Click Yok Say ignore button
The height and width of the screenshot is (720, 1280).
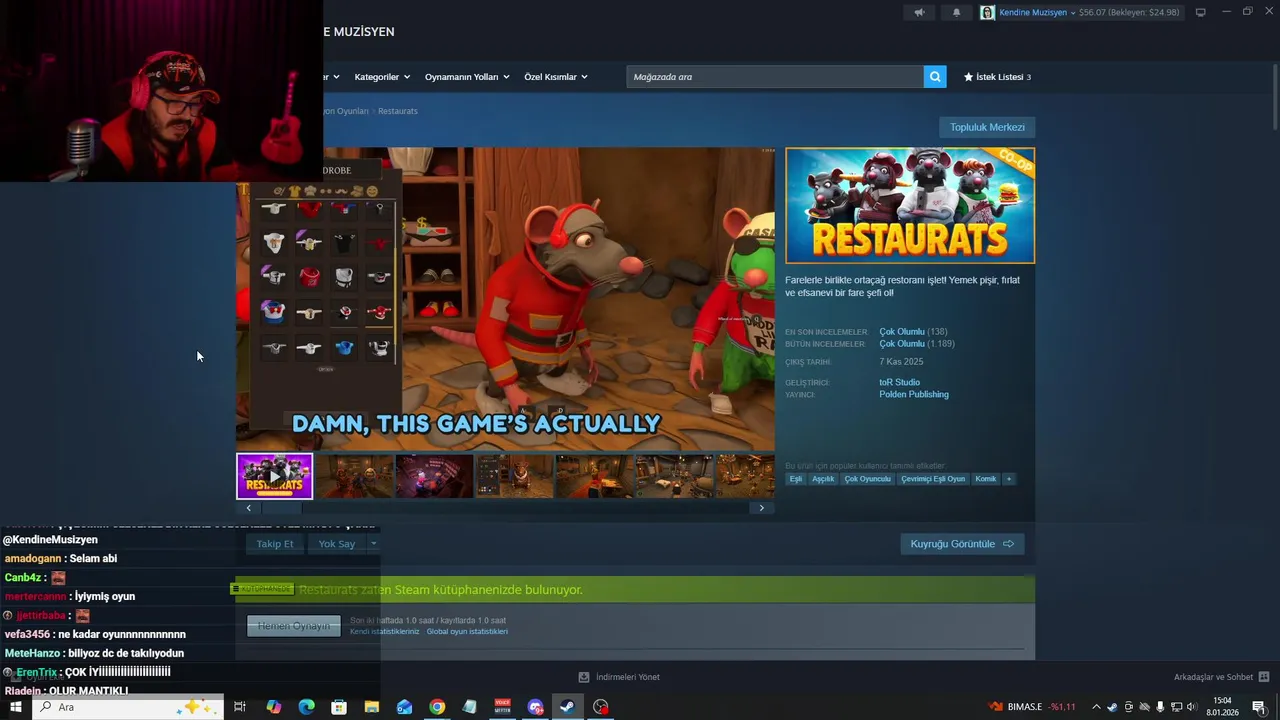pyautogui.click(x=337, y=544)
